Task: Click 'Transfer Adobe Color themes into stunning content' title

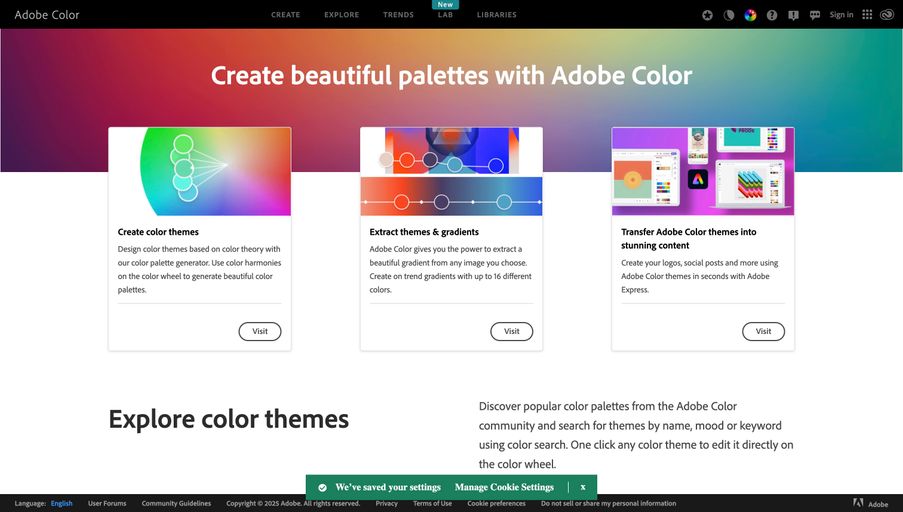Action: [689, 238]
